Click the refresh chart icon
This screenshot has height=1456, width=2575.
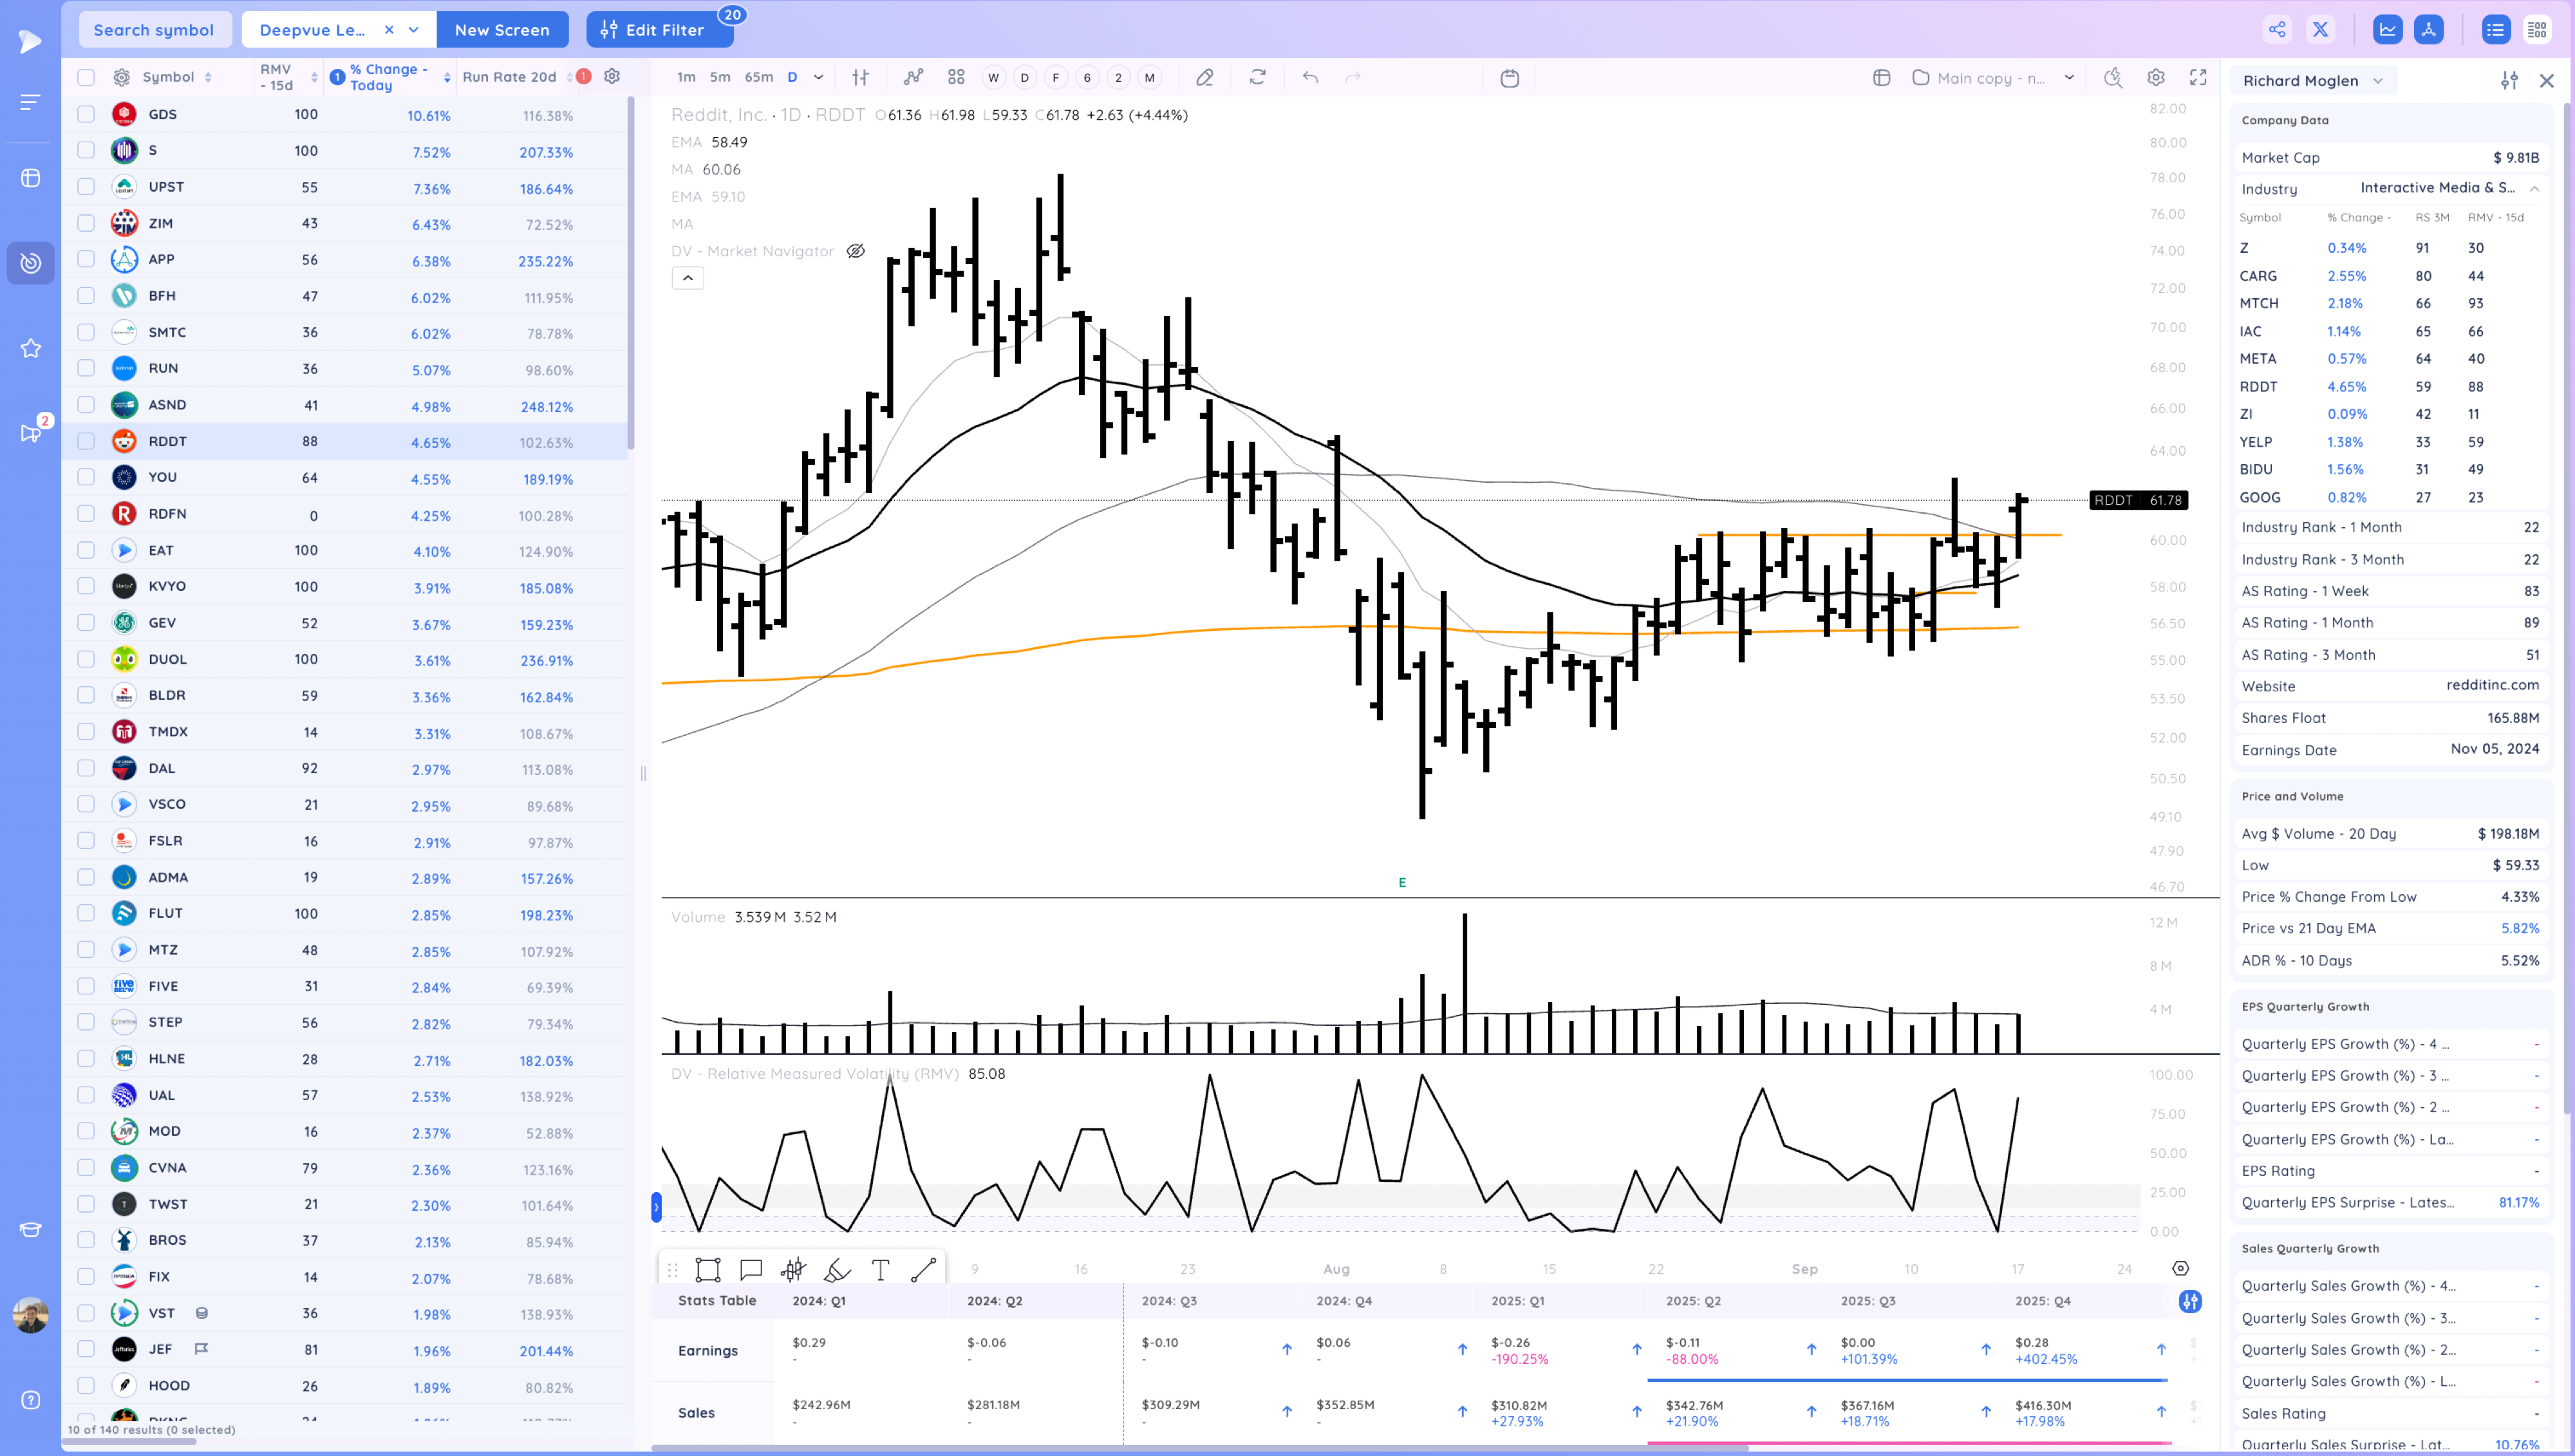point(1257,77)
